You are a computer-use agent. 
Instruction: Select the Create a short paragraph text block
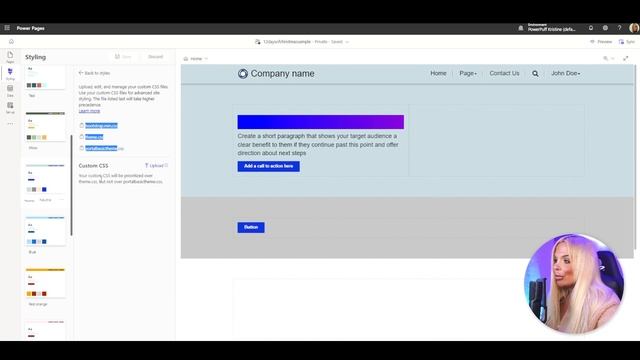(x=318, y=144)
